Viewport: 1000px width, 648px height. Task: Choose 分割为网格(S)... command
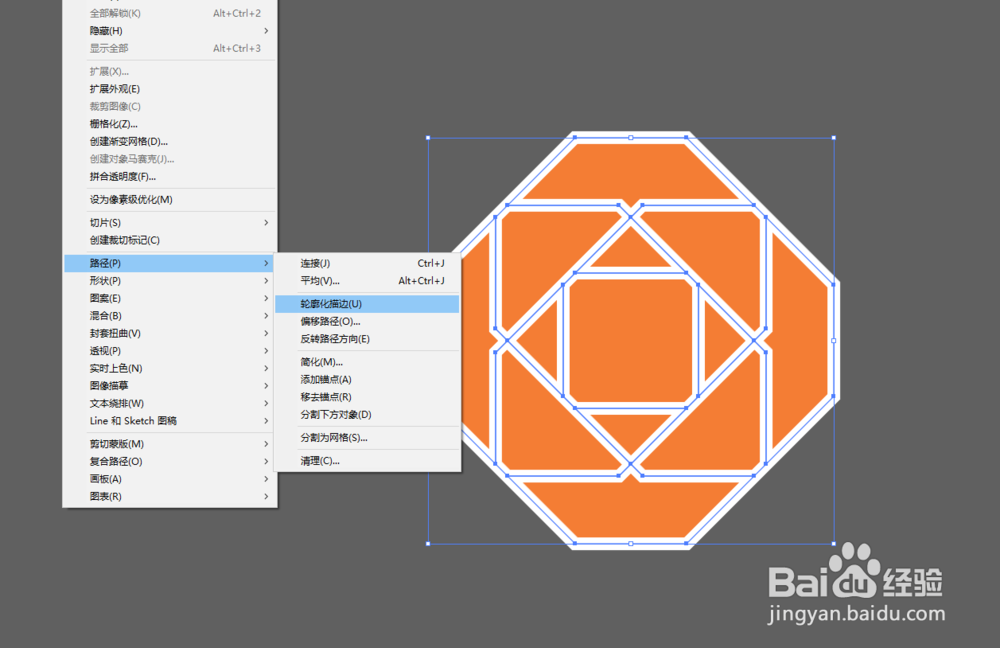pyautogui.click(x=367, y=438)
